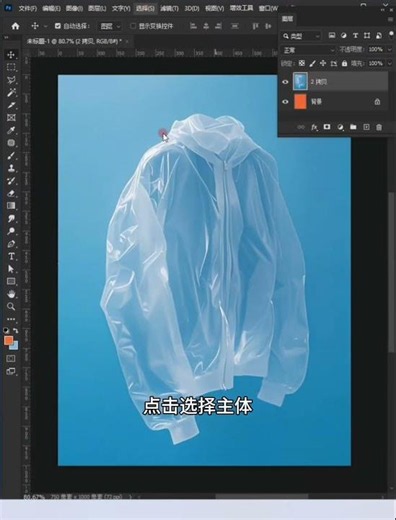Change the screen mode
Image resolution: width=396 pixels, height=520 pixels.
(x=11, y=371)
